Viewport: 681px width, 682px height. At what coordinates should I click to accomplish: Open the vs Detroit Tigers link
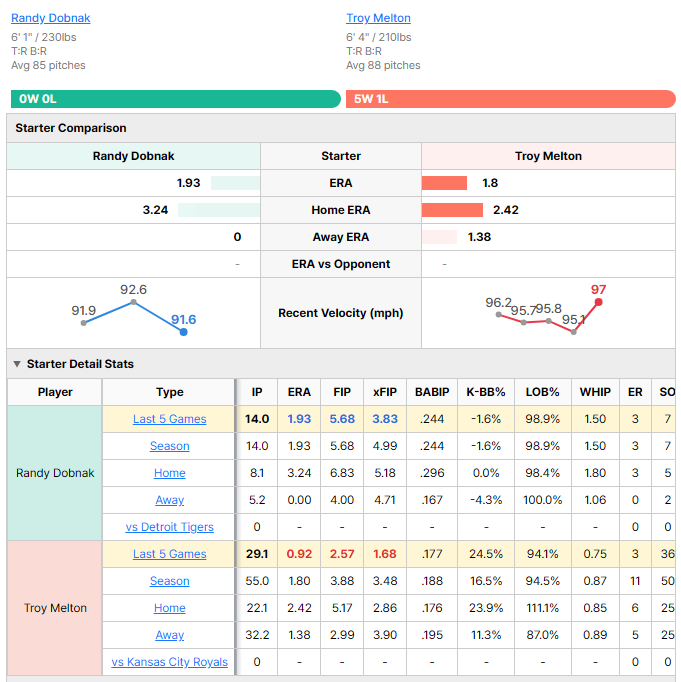170,527
